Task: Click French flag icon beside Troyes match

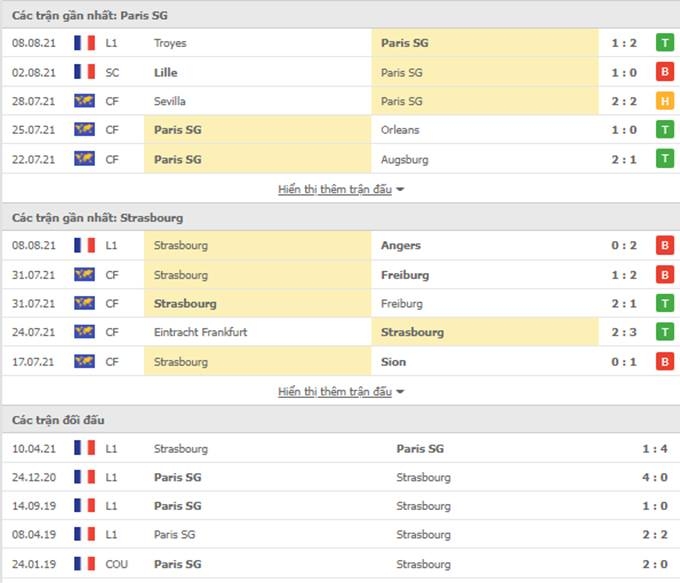Action: coord(85,43)
